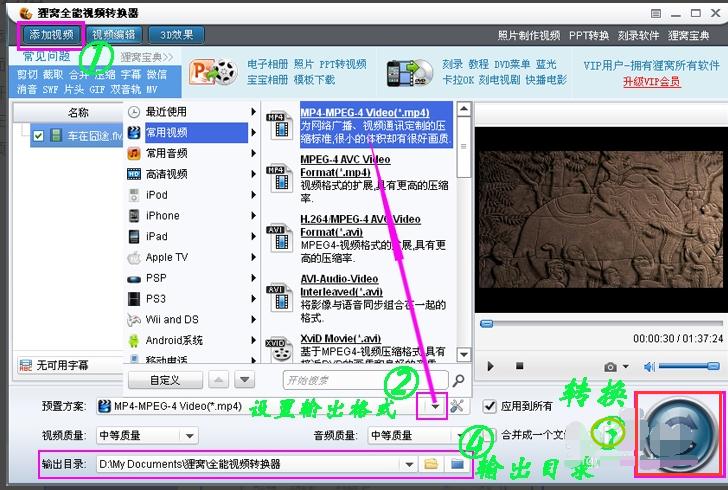Choose the 高清视频 HD category icon
The width and height of the screenshot is (728, 490).
[134, 174]
